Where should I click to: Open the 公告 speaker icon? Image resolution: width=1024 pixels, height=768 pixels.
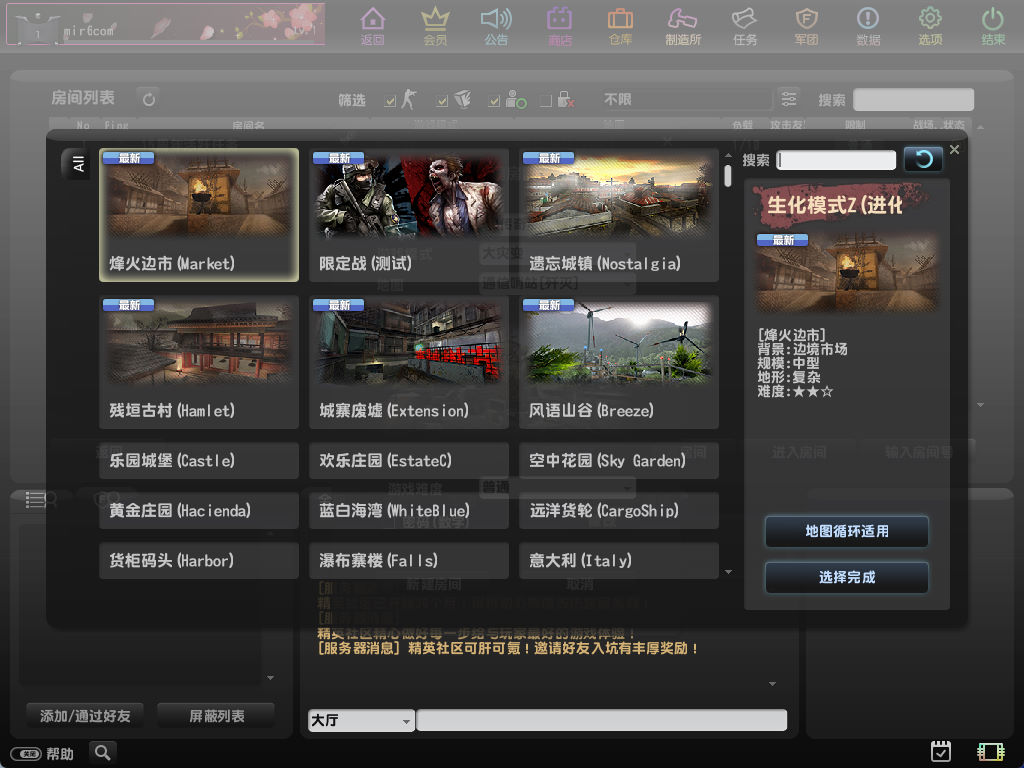click(496, 26)
